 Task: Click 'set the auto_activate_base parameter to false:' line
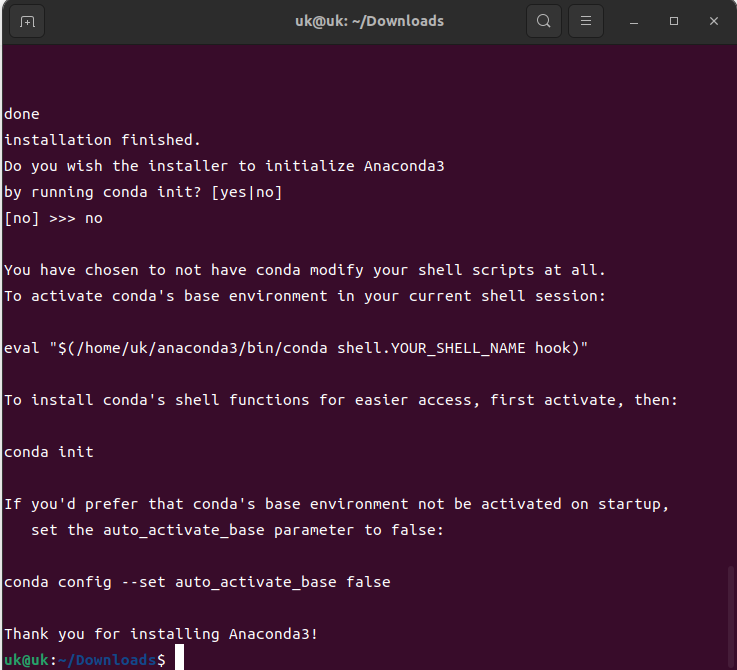pyautogui.click(x=237, y=530)
